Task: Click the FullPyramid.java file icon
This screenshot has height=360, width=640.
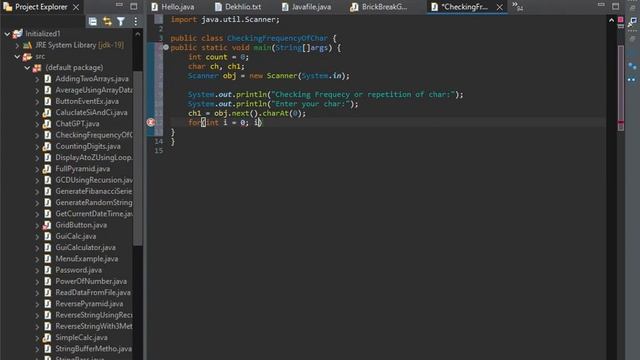Action: pyautogui.click(x=47, y=169)
